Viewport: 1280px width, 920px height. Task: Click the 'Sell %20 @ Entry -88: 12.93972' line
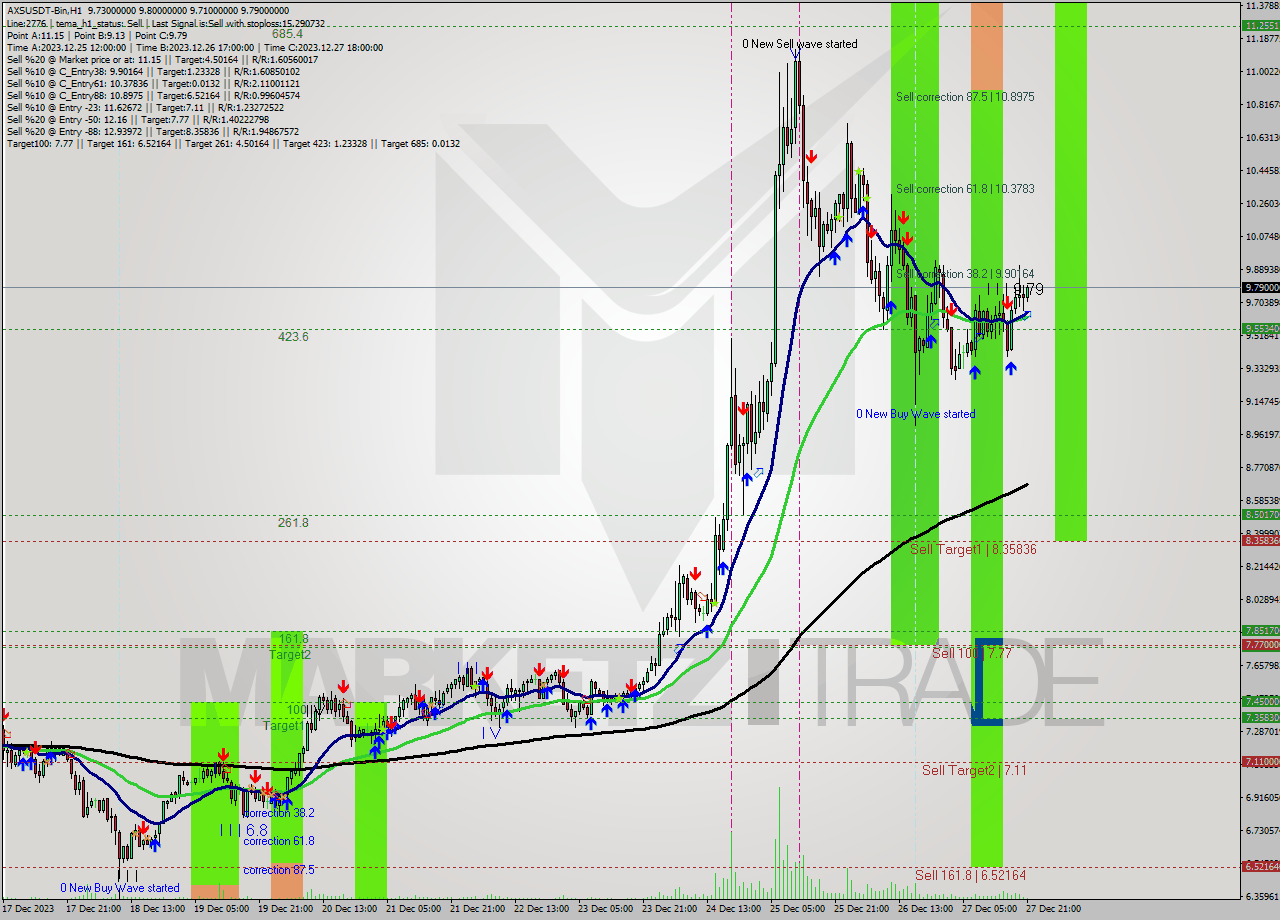pyautogui.click(x=153, y=132)
